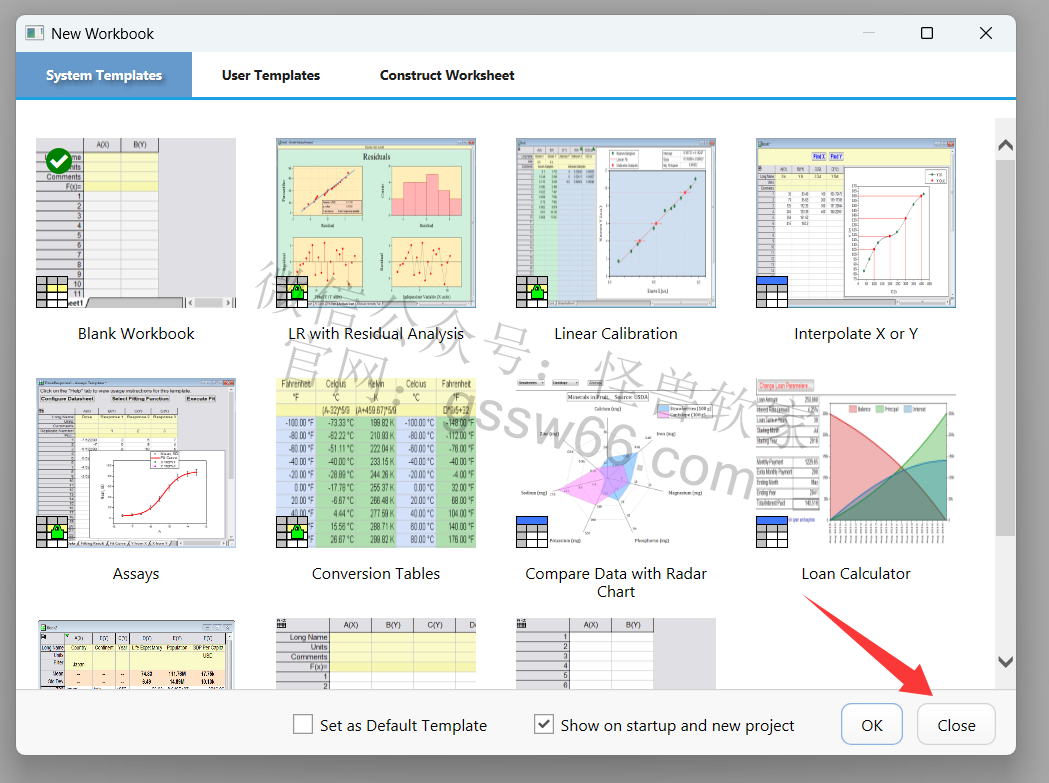Click the New Workbook title bar icon
Viewport: 1049px width, 783px height.
coord(34,33)
